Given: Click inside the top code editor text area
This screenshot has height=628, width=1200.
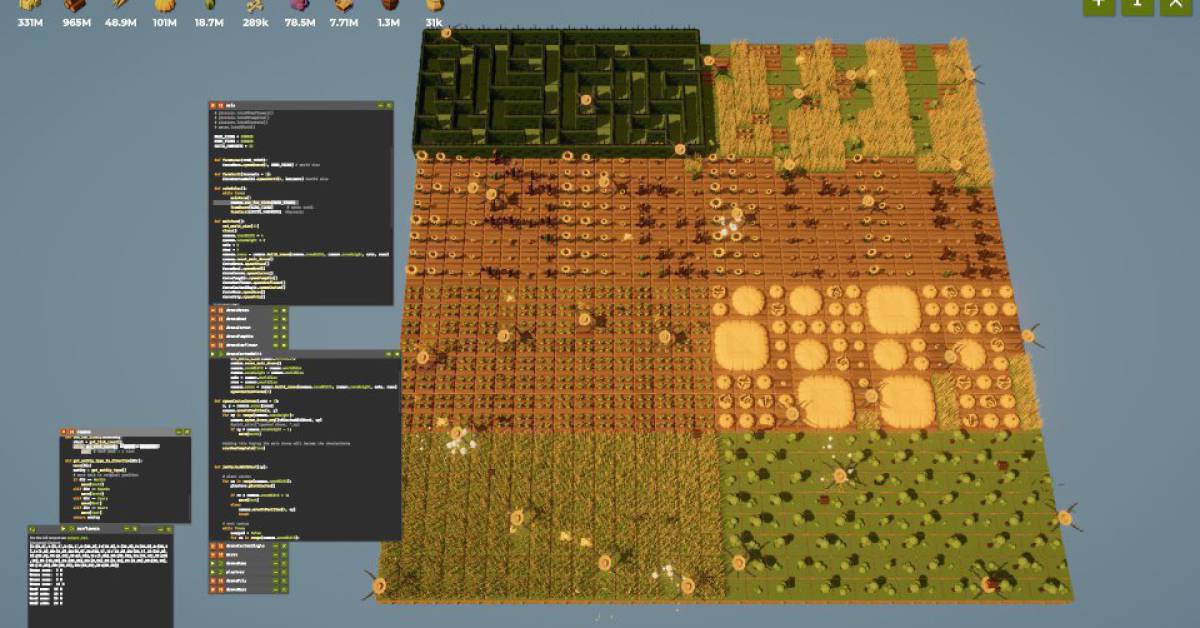Looking at the screenshot, I should [300, 200].
